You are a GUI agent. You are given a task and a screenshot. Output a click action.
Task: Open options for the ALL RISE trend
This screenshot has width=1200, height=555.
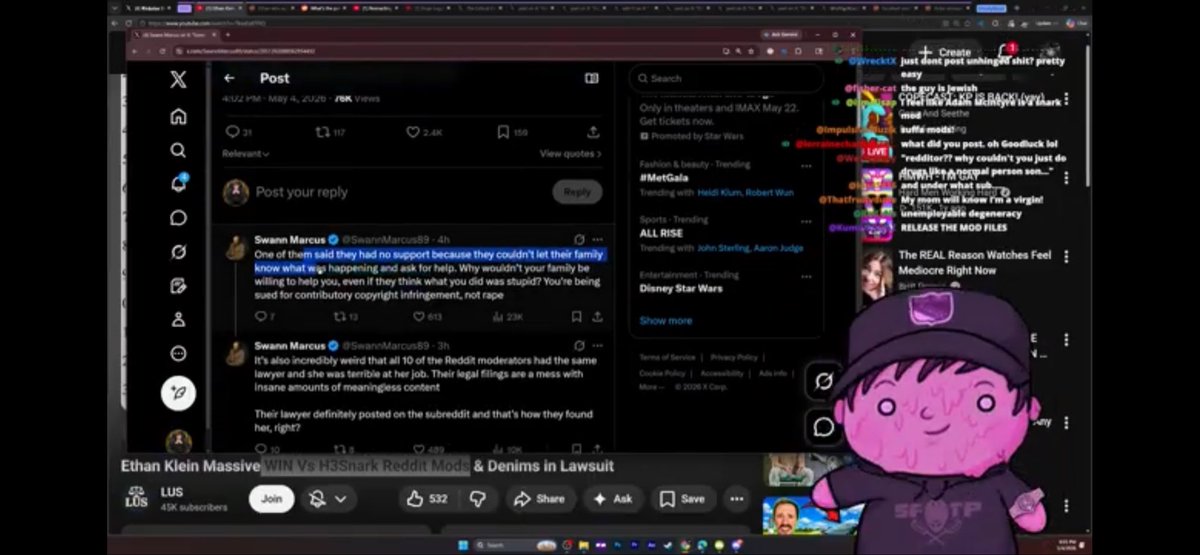pos(805,222)
